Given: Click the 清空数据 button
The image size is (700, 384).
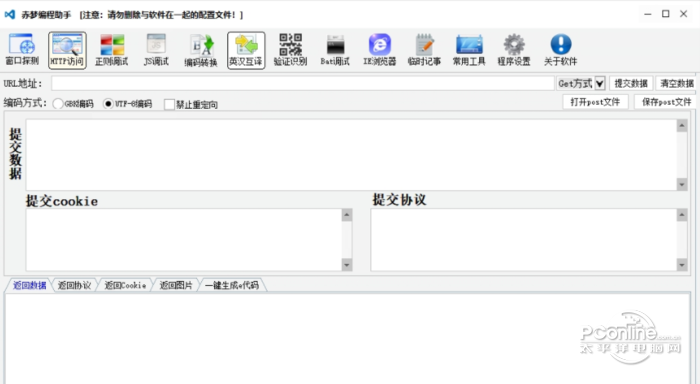Looking at the screenshot, I should [677, 83].
